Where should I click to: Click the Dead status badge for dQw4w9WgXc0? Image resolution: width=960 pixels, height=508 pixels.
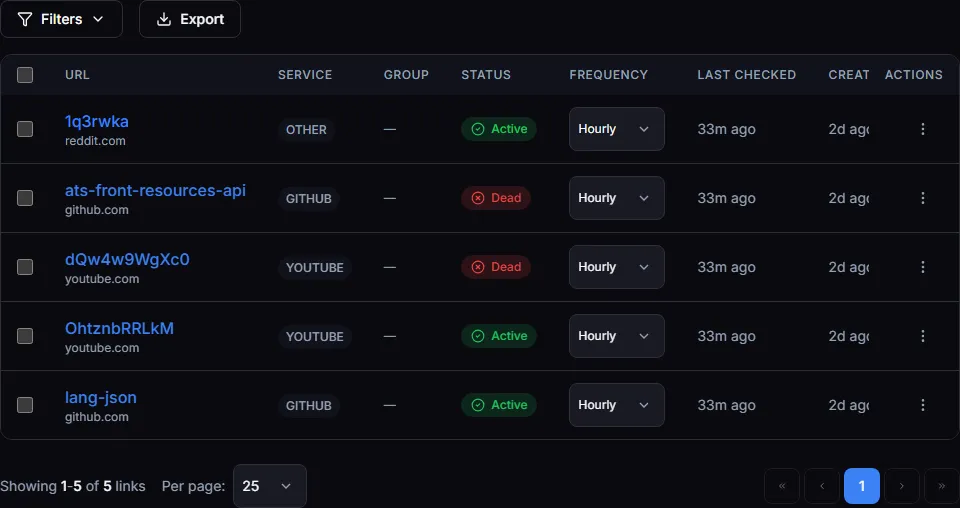click(x=497, y=267)
